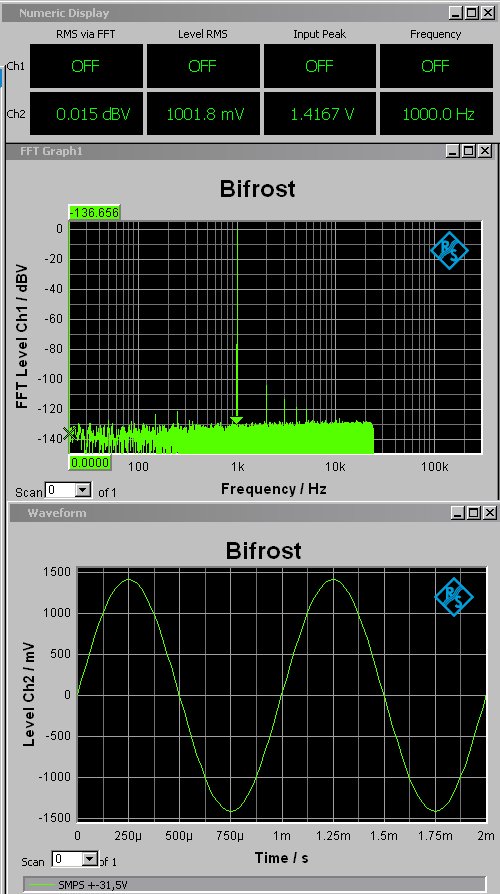Close the FFT Graph1 window
Screen dimensions: 500x894
485,151
